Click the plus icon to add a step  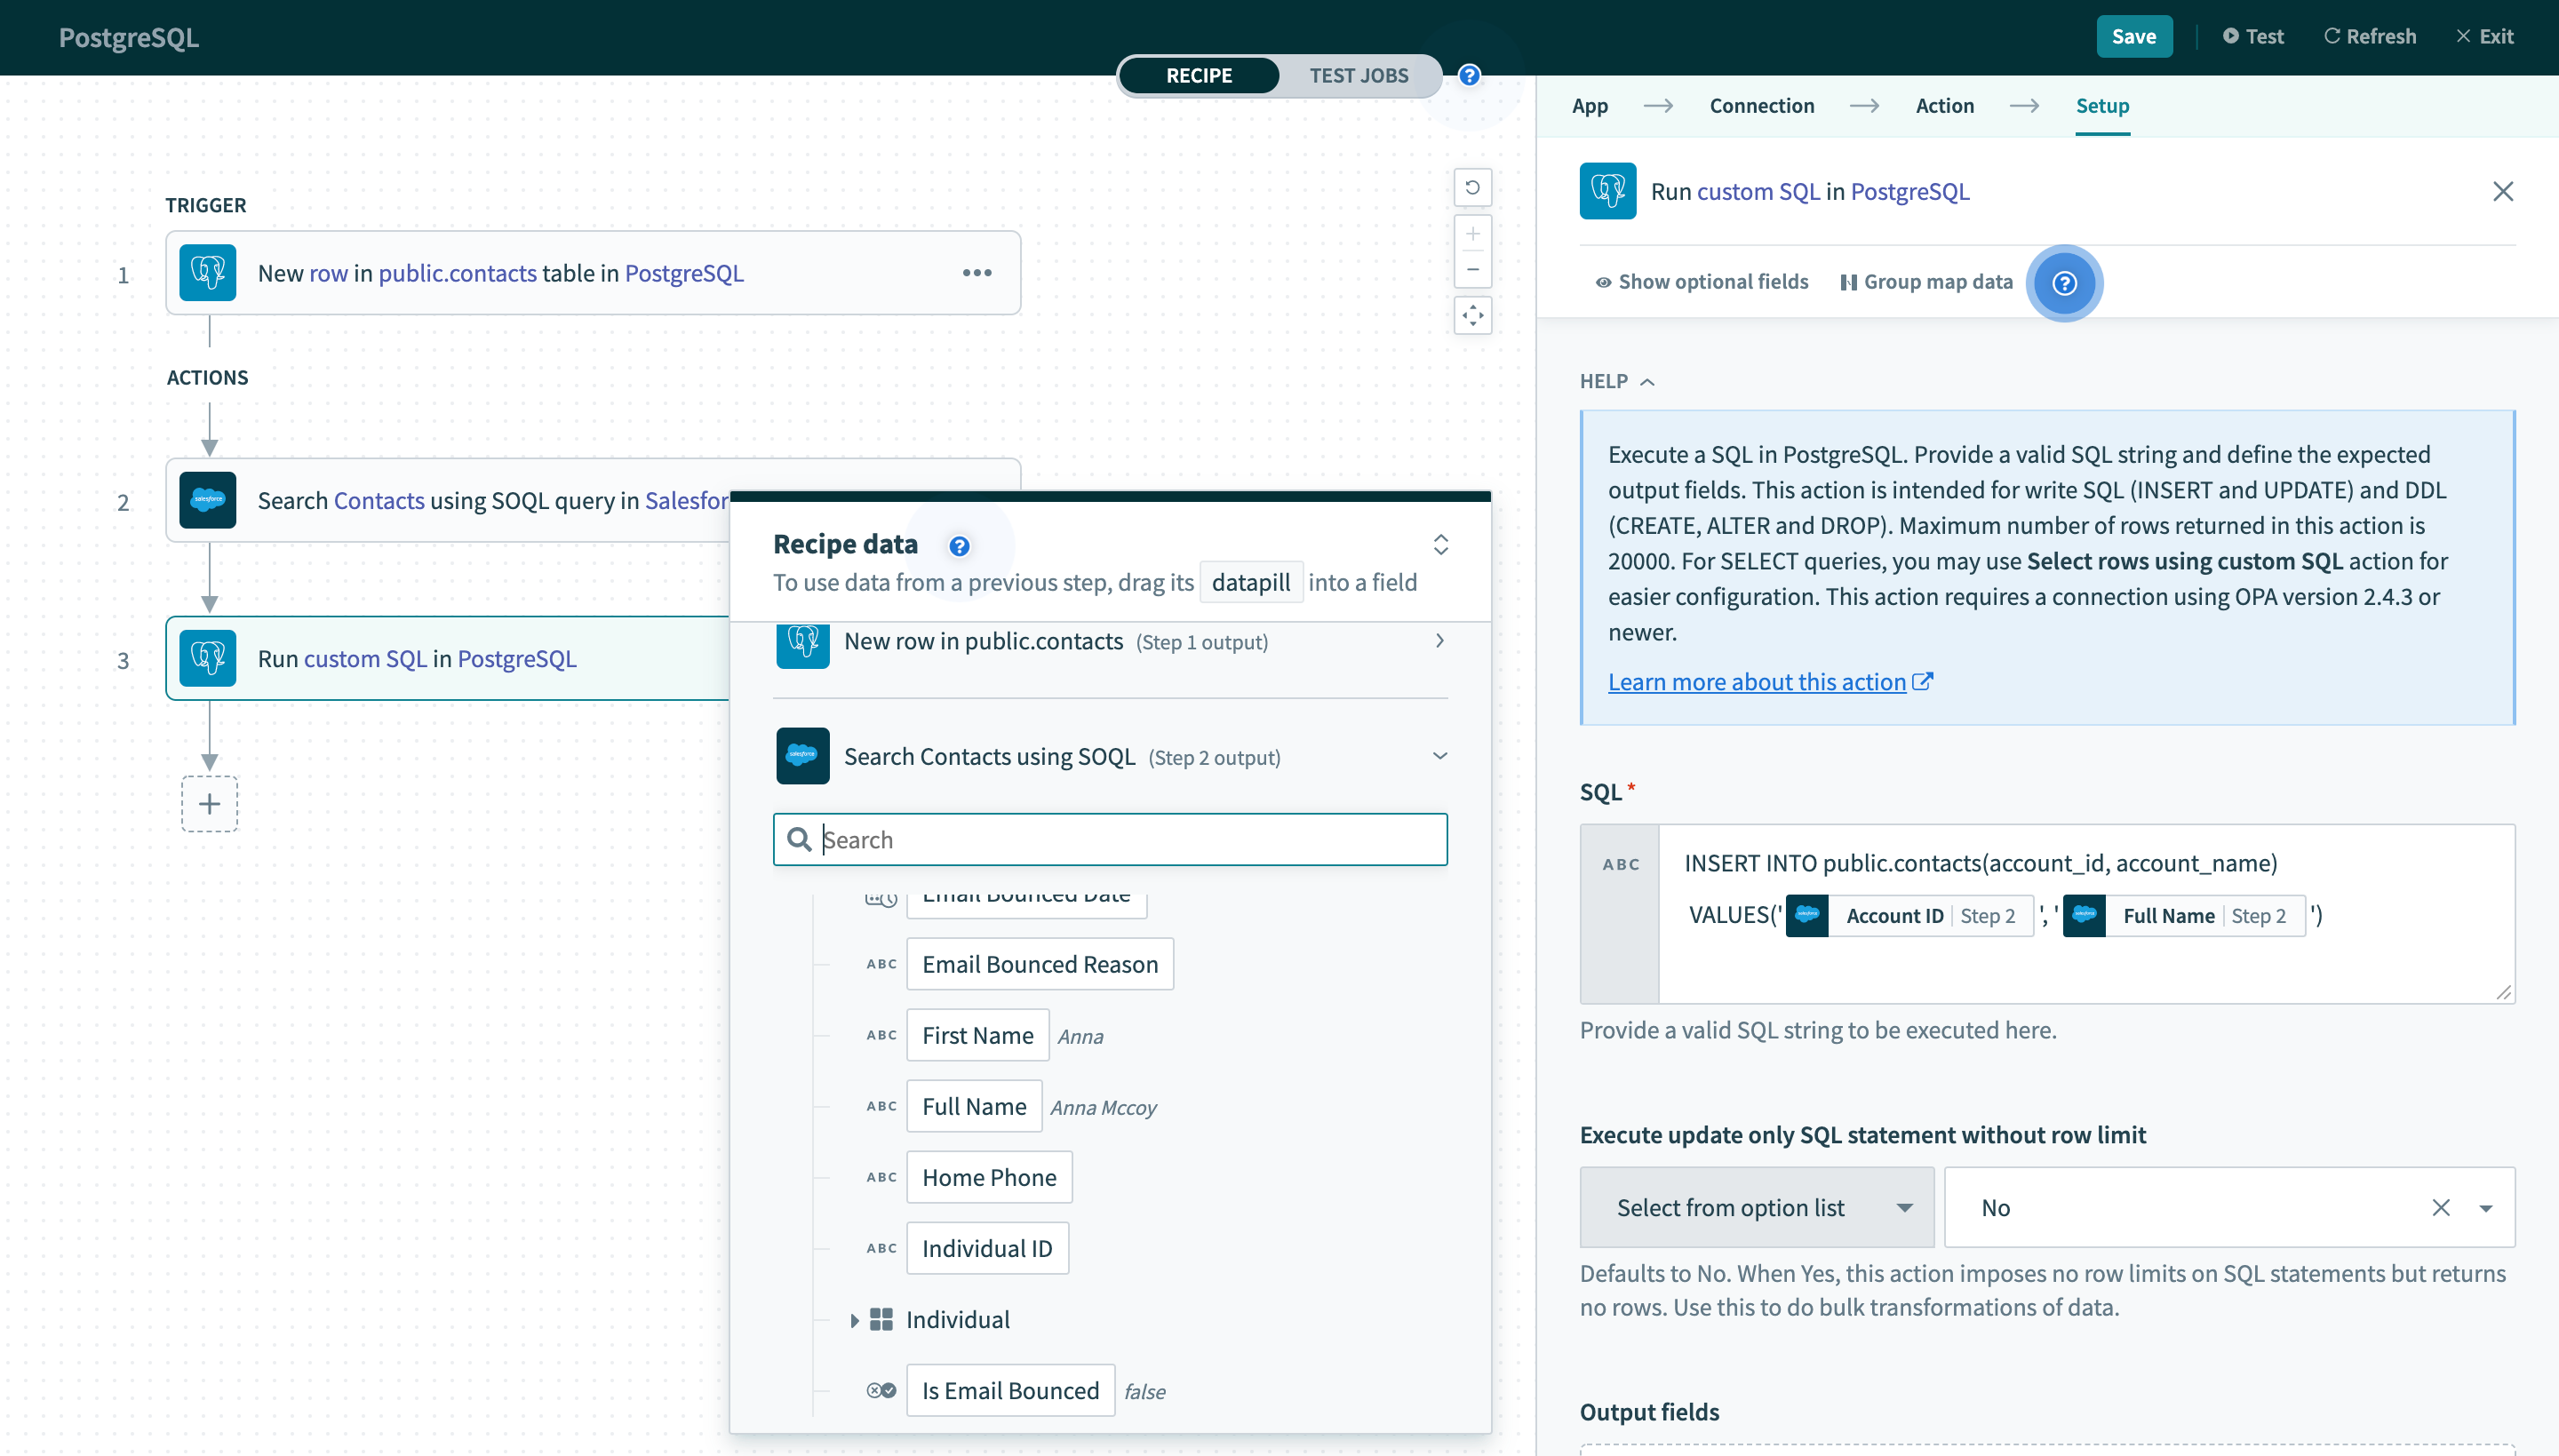(x=209, y=803)
